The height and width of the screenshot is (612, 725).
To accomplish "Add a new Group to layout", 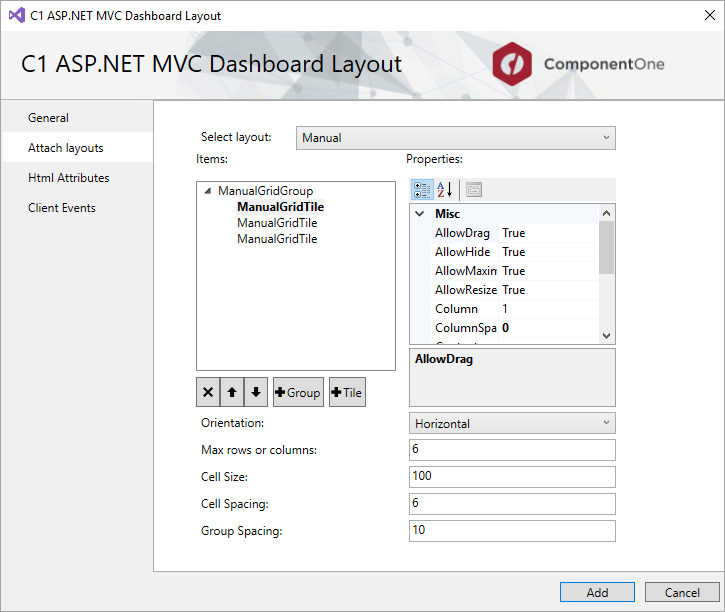I will point(298,393).
